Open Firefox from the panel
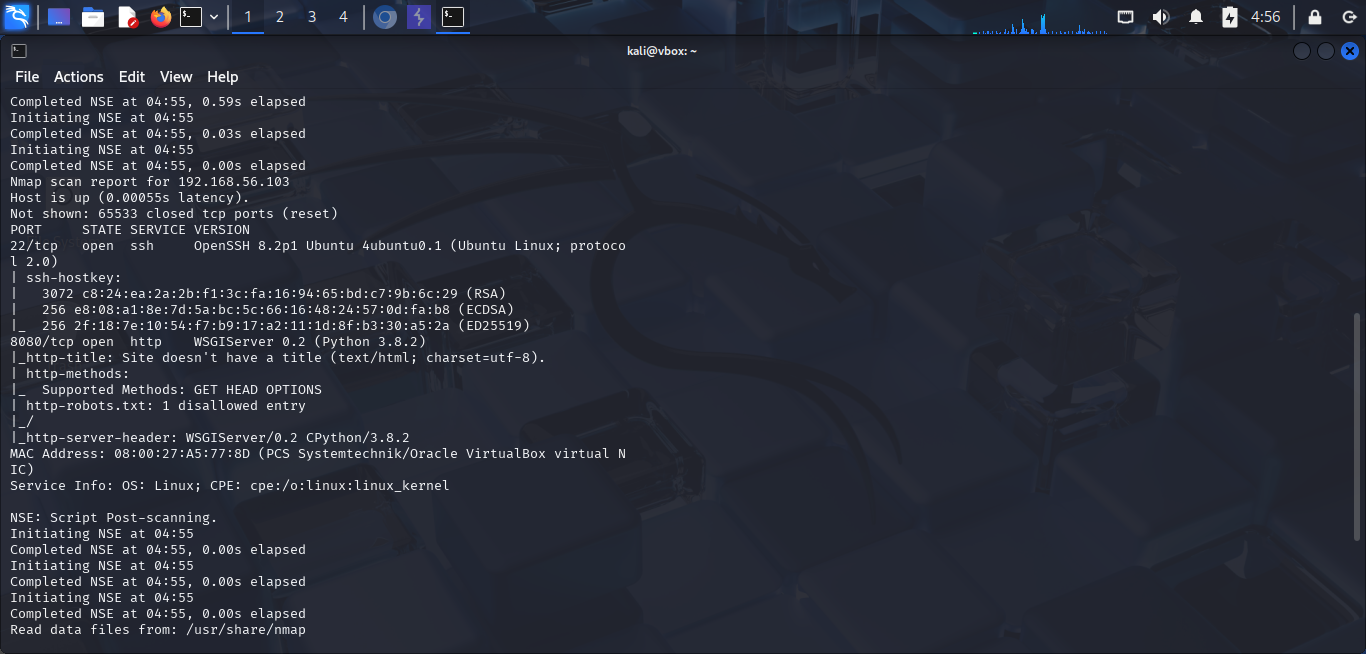1366x654 pixels. click(160, 16)
